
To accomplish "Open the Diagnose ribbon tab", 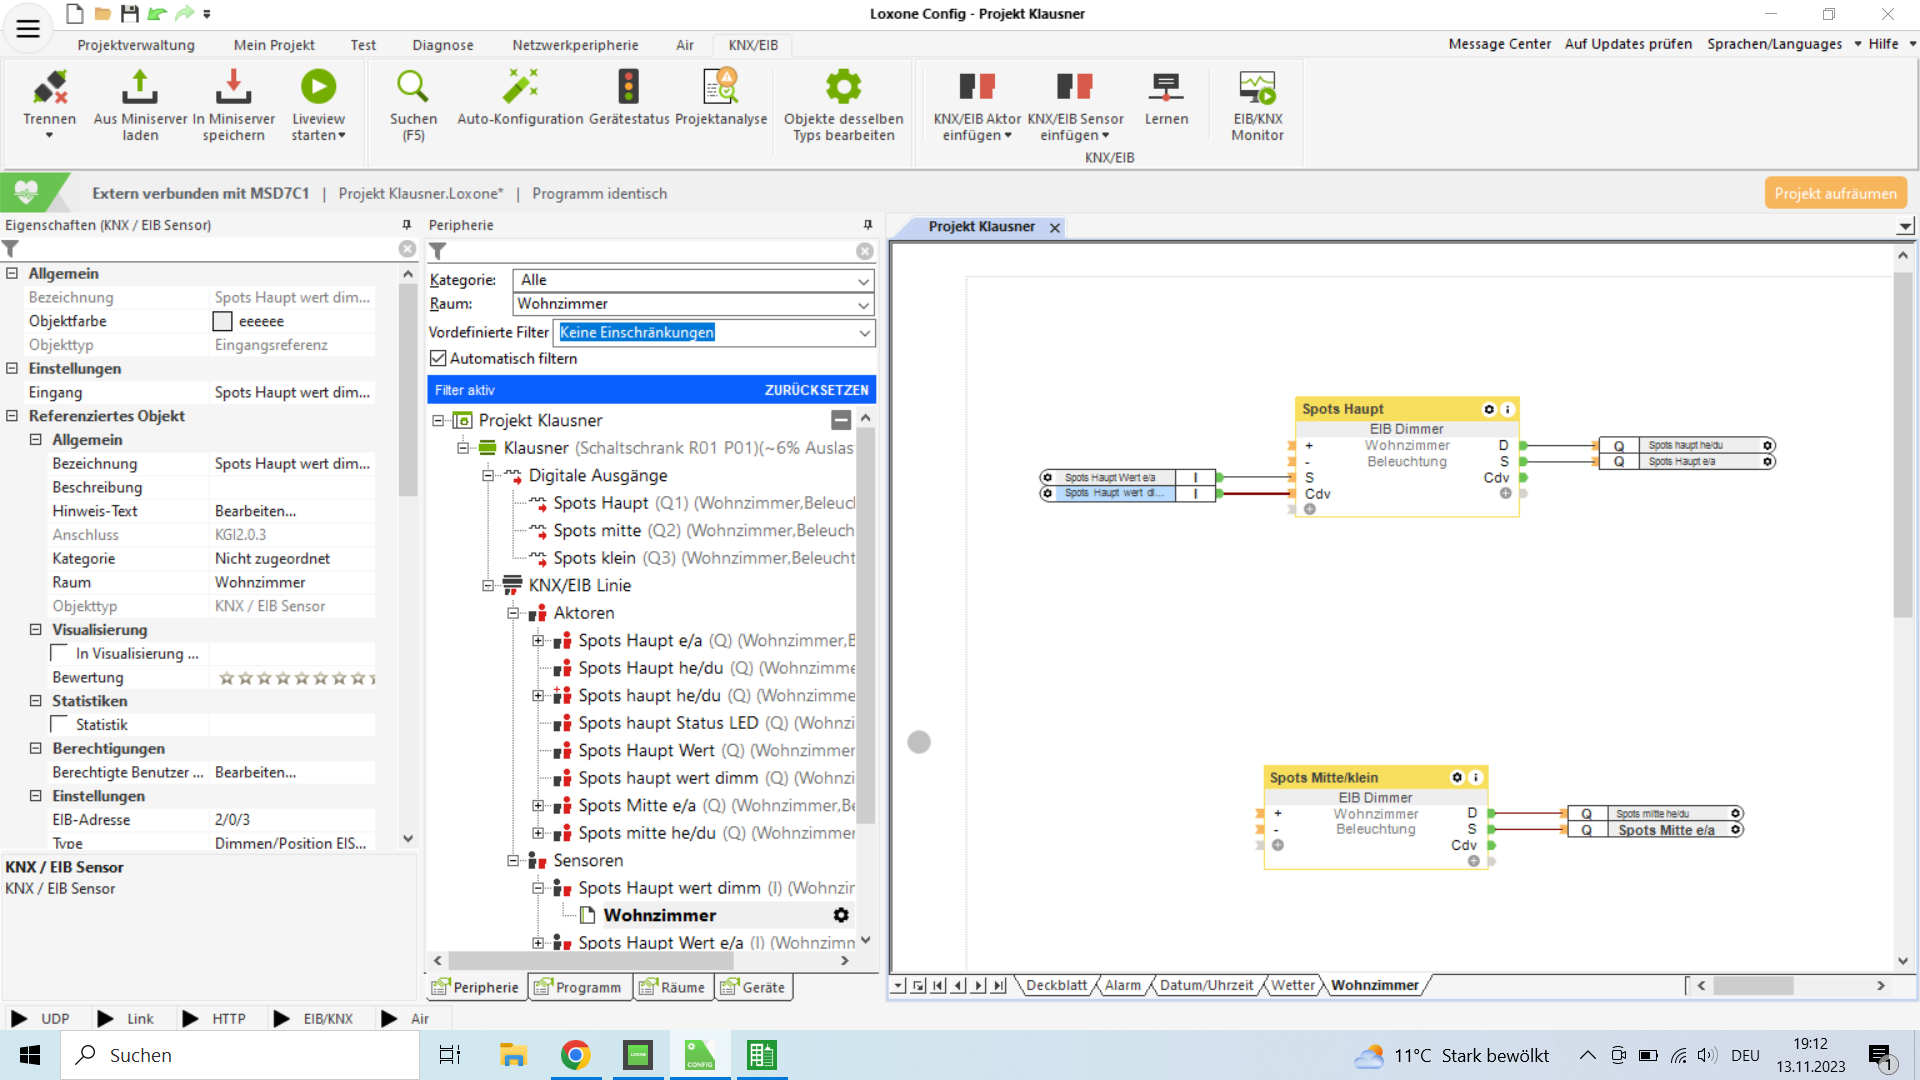I will [442, 45].
